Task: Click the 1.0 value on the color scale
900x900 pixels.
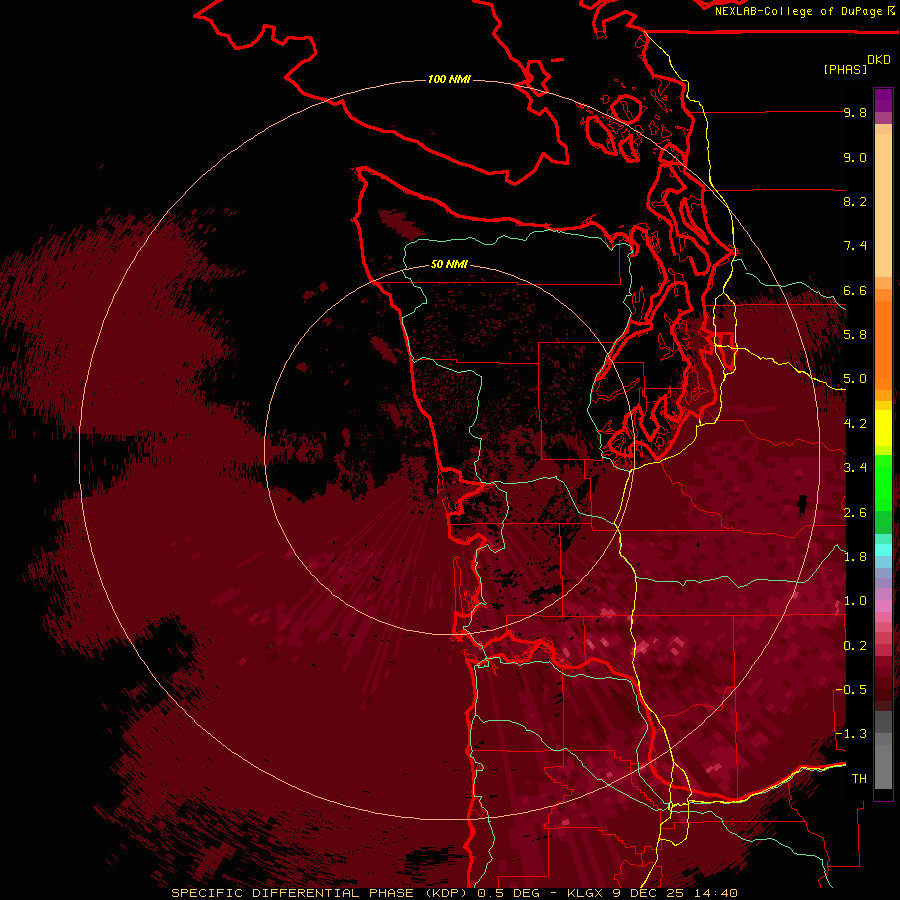Action: click(855, 601)
